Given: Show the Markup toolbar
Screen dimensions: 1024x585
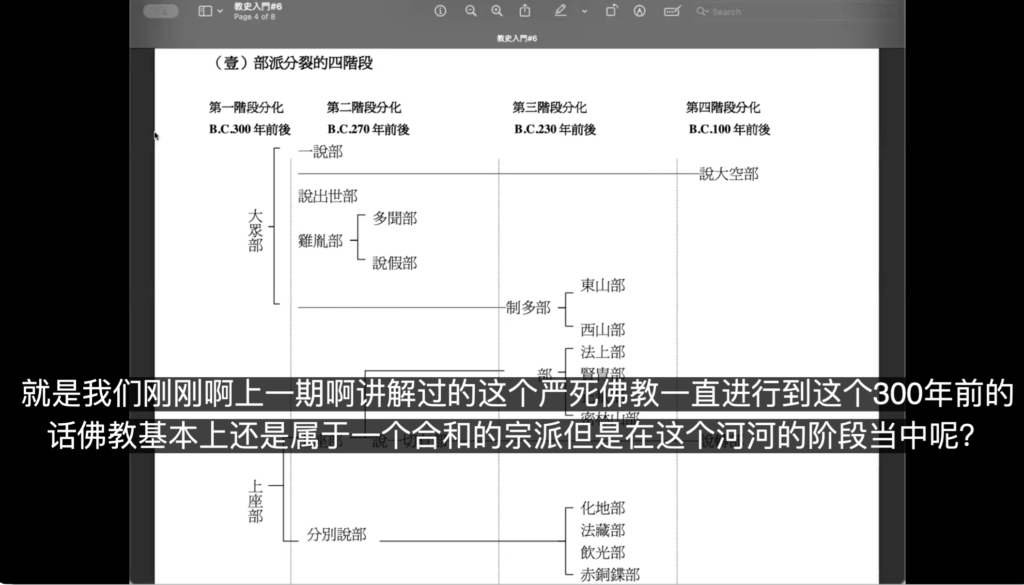Looking at the screenshot, I should tap(640, 11).
